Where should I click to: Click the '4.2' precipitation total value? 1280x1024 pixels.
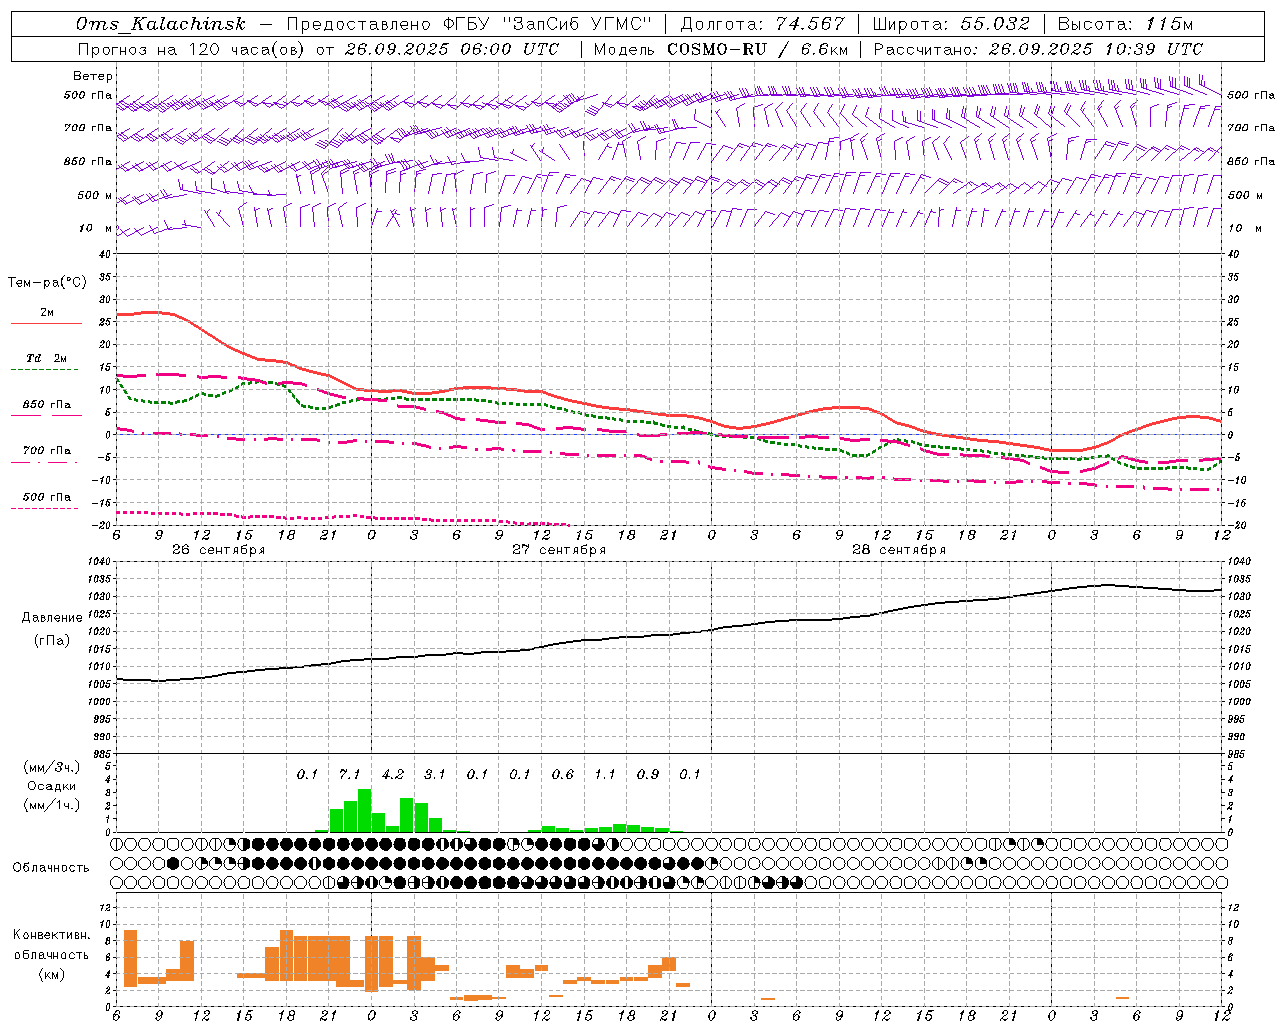(x=393, y=774)
